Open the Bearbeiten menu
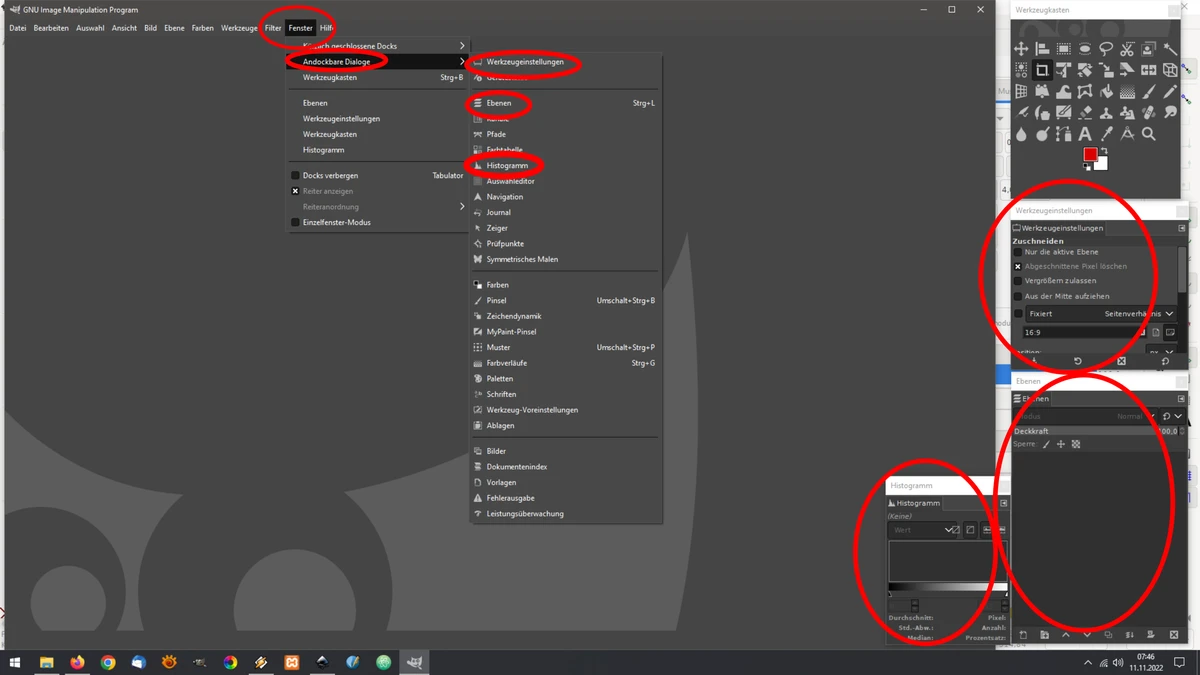 pos(51,28)
